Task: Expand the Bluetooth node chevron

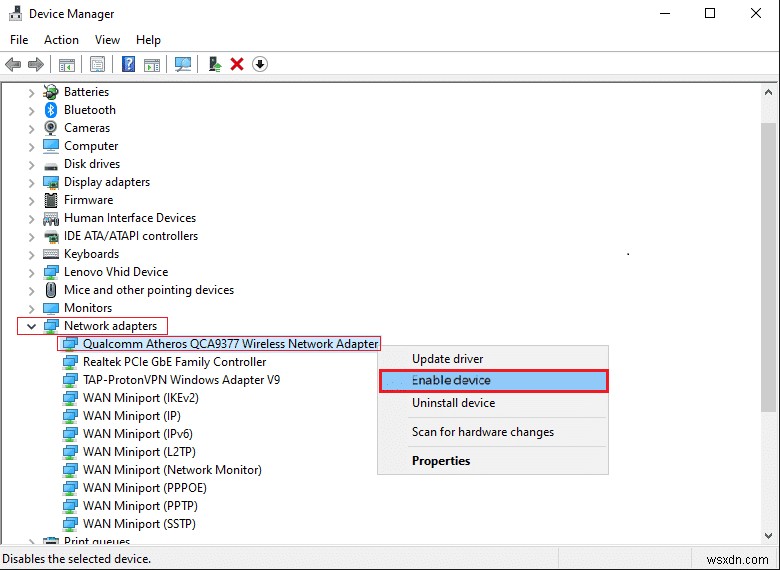Action: (31, 110)
